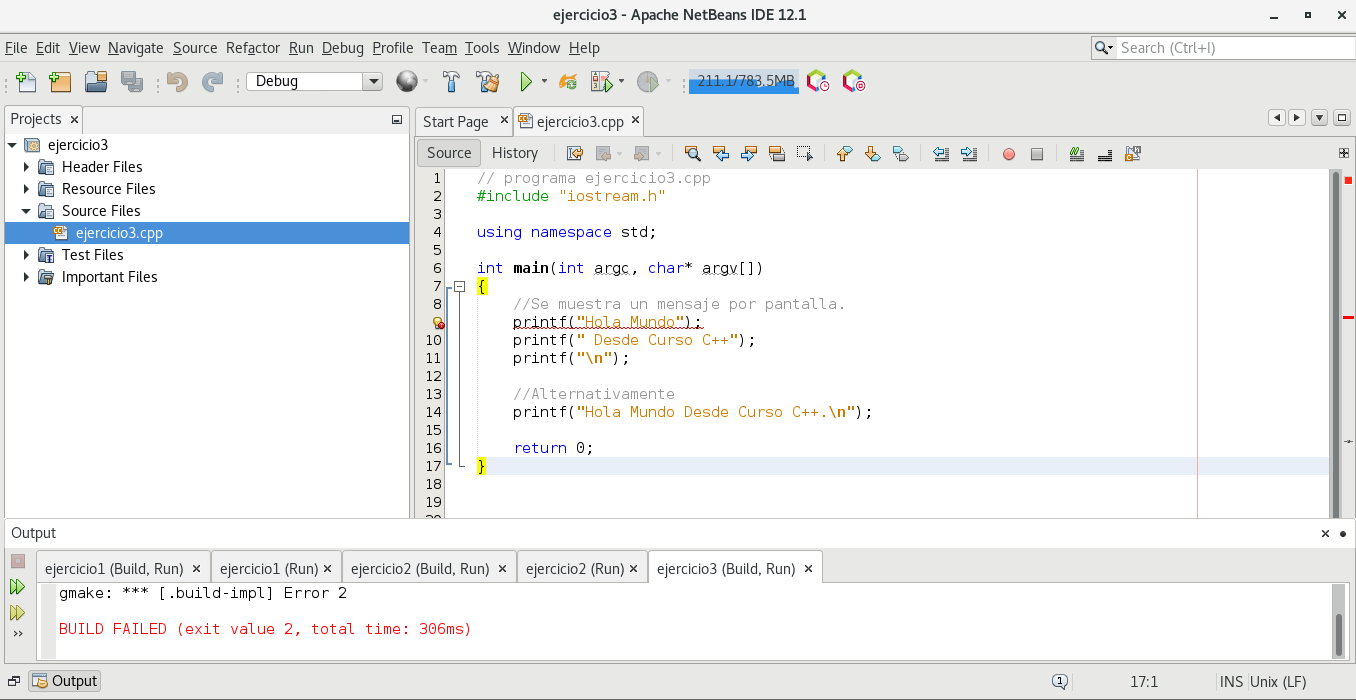Select the ejercicio2 (Build, Run) output tab
This screenshot has width=1356, height=700.
[420, 568]
